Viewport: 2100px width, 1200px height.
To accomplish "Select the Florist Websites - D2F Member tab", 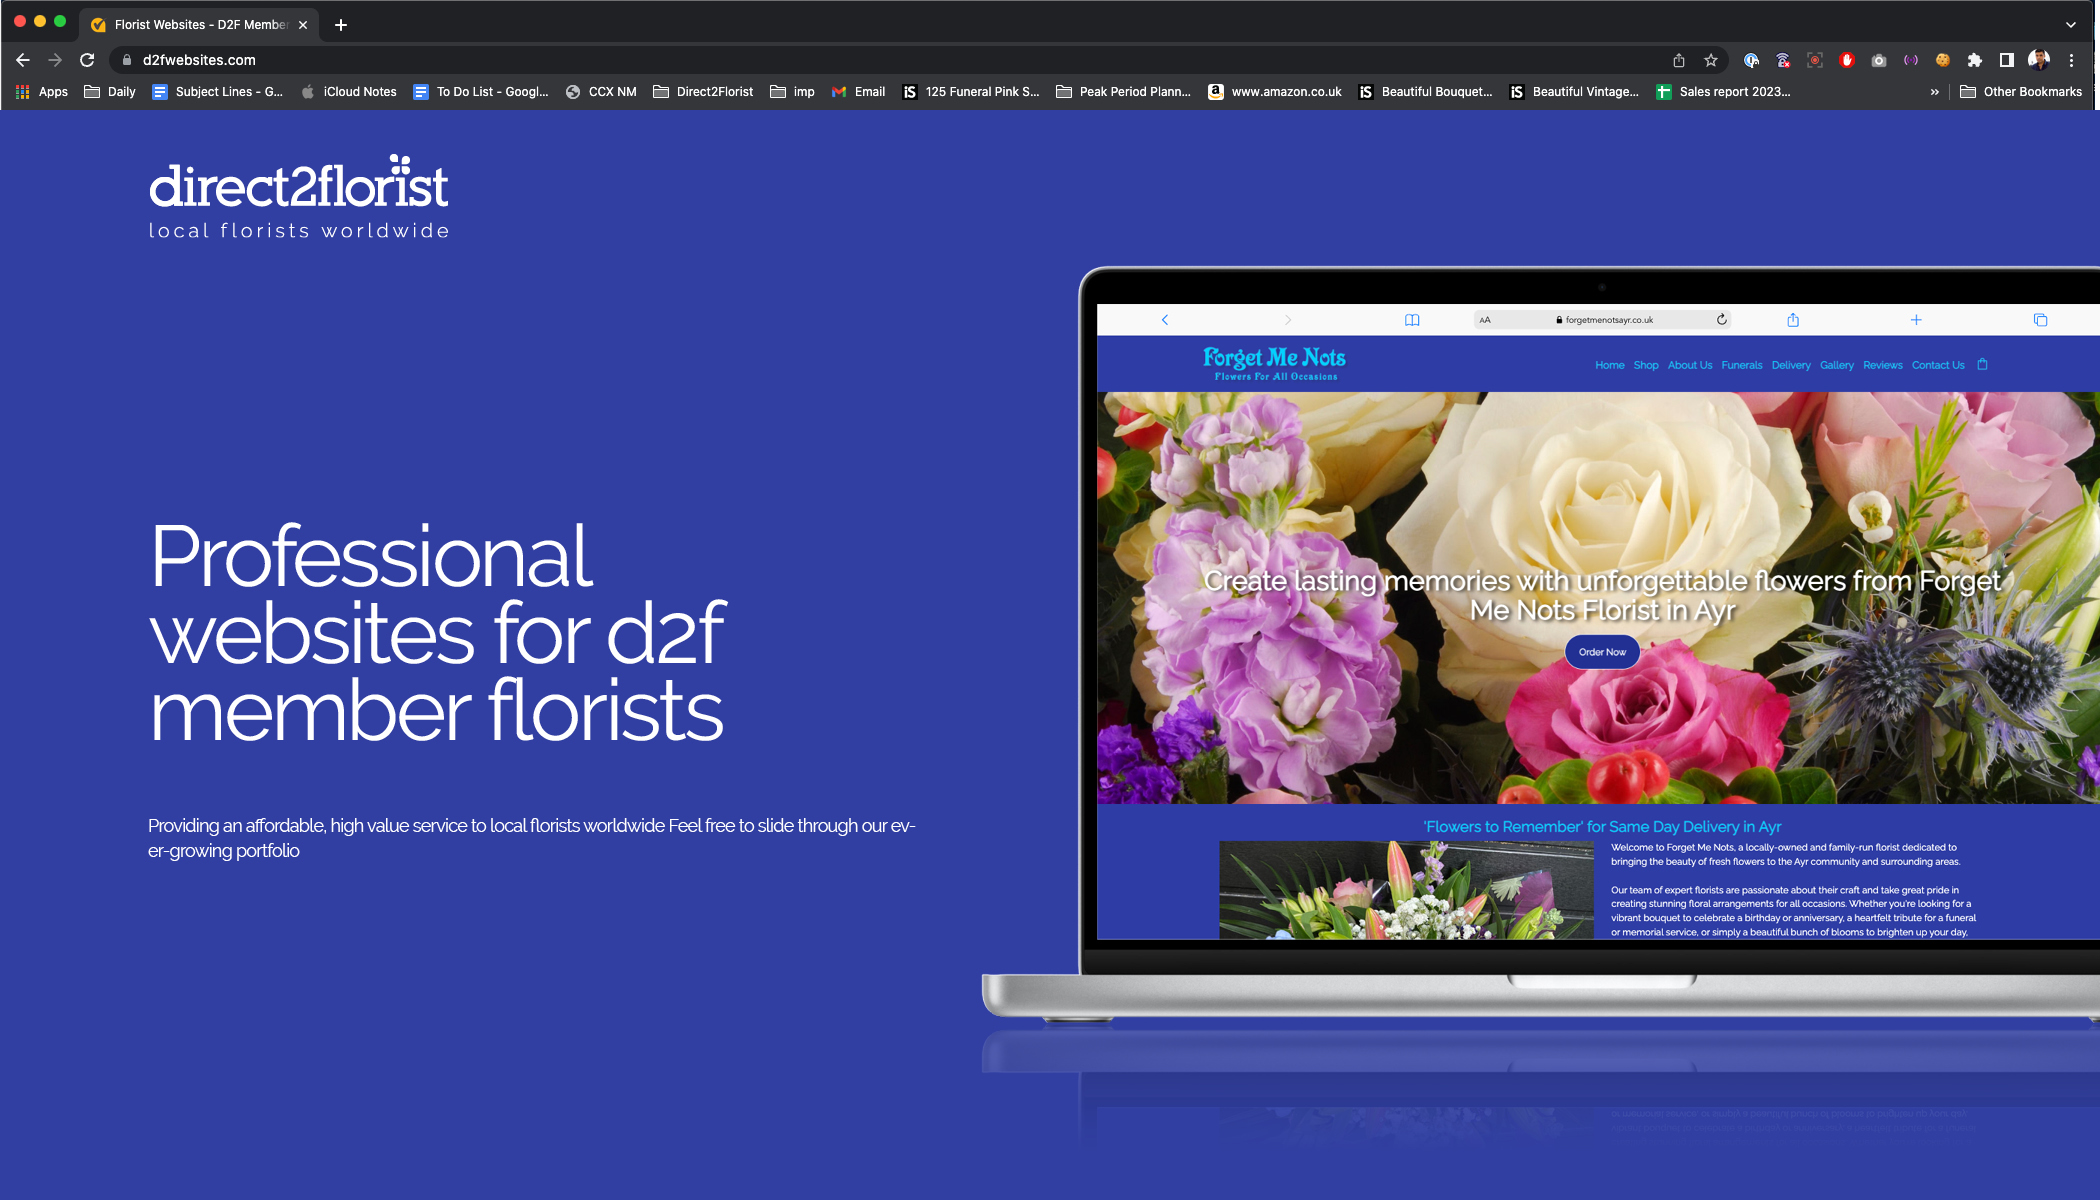I will [x=201, y=25].
